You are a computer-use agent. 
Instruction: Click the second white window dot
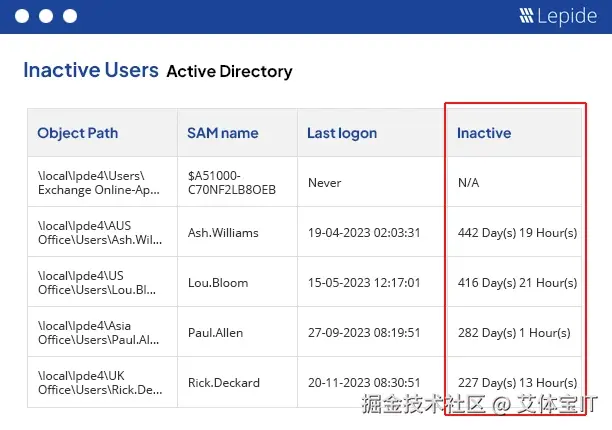click(x=46, y=16)
